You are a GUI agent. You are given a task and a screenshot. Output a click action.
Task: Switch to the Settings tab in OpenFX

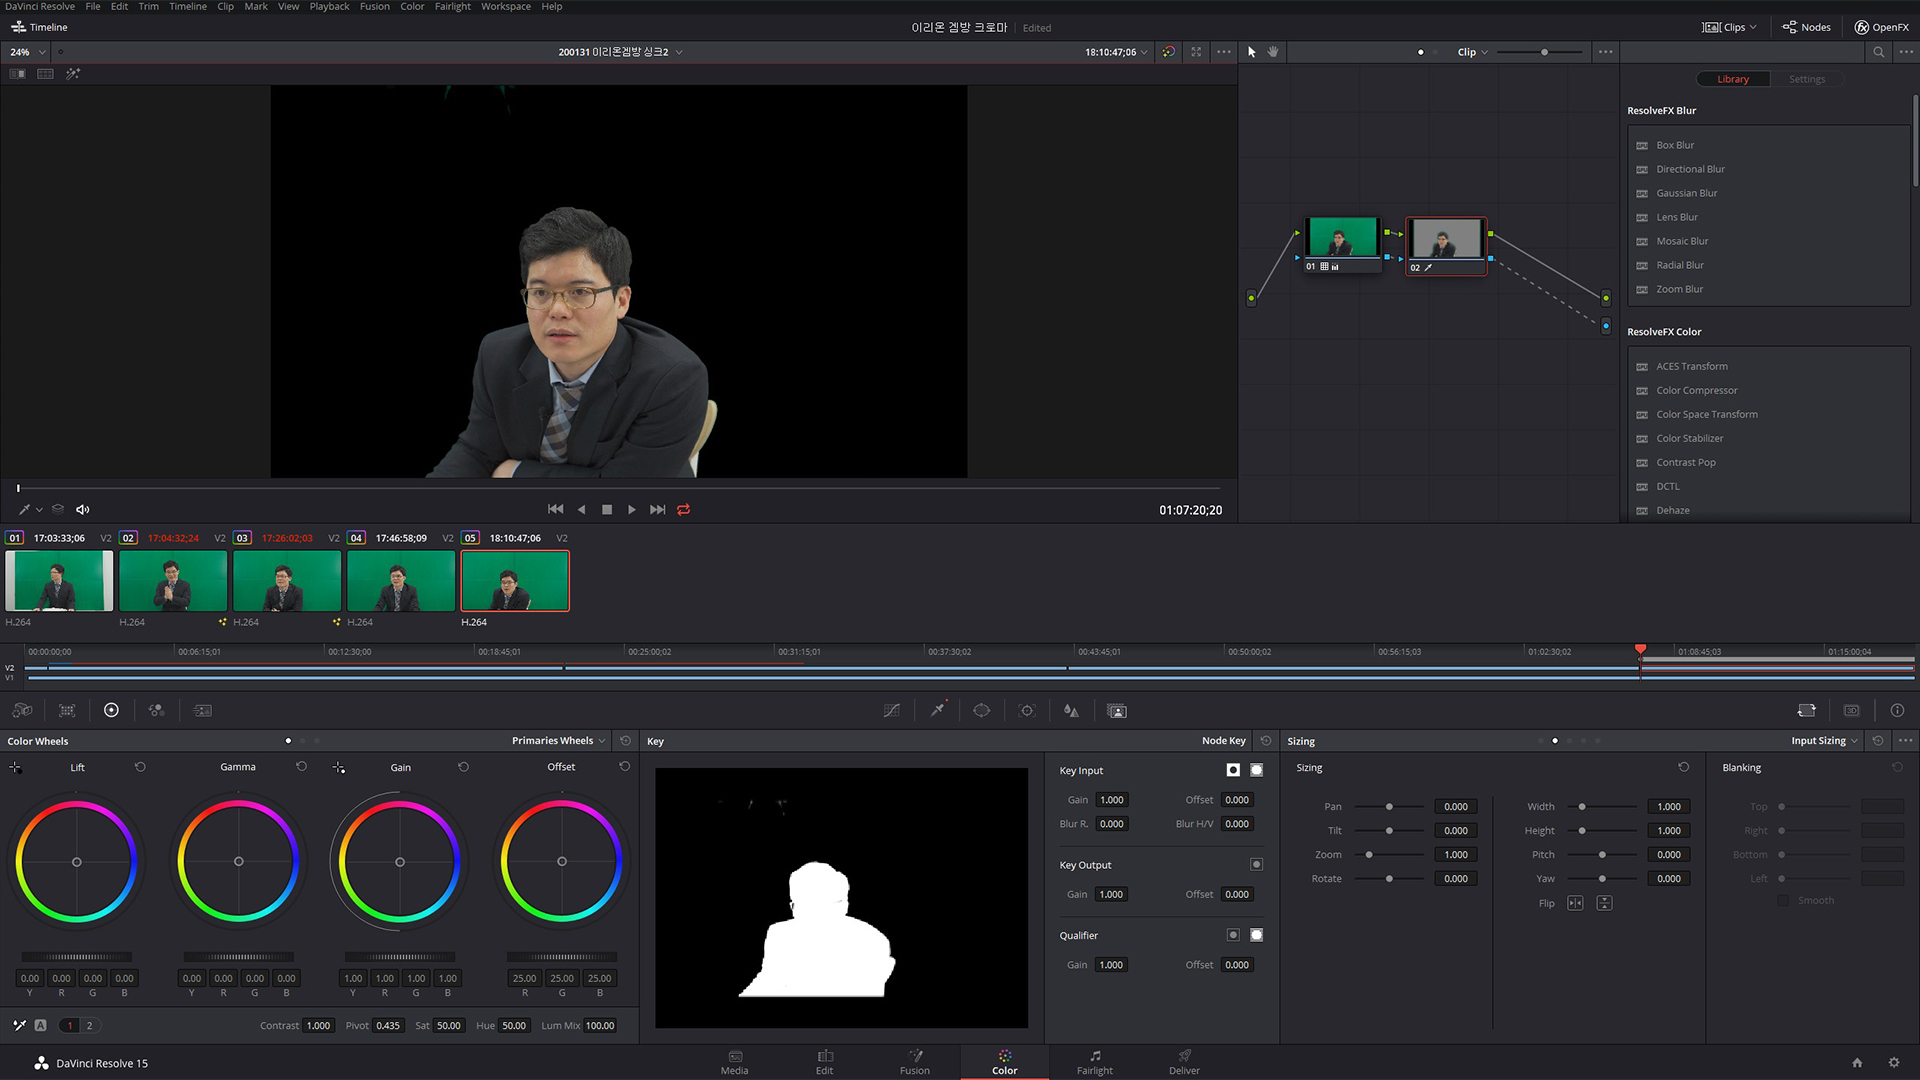[1806, 79]
